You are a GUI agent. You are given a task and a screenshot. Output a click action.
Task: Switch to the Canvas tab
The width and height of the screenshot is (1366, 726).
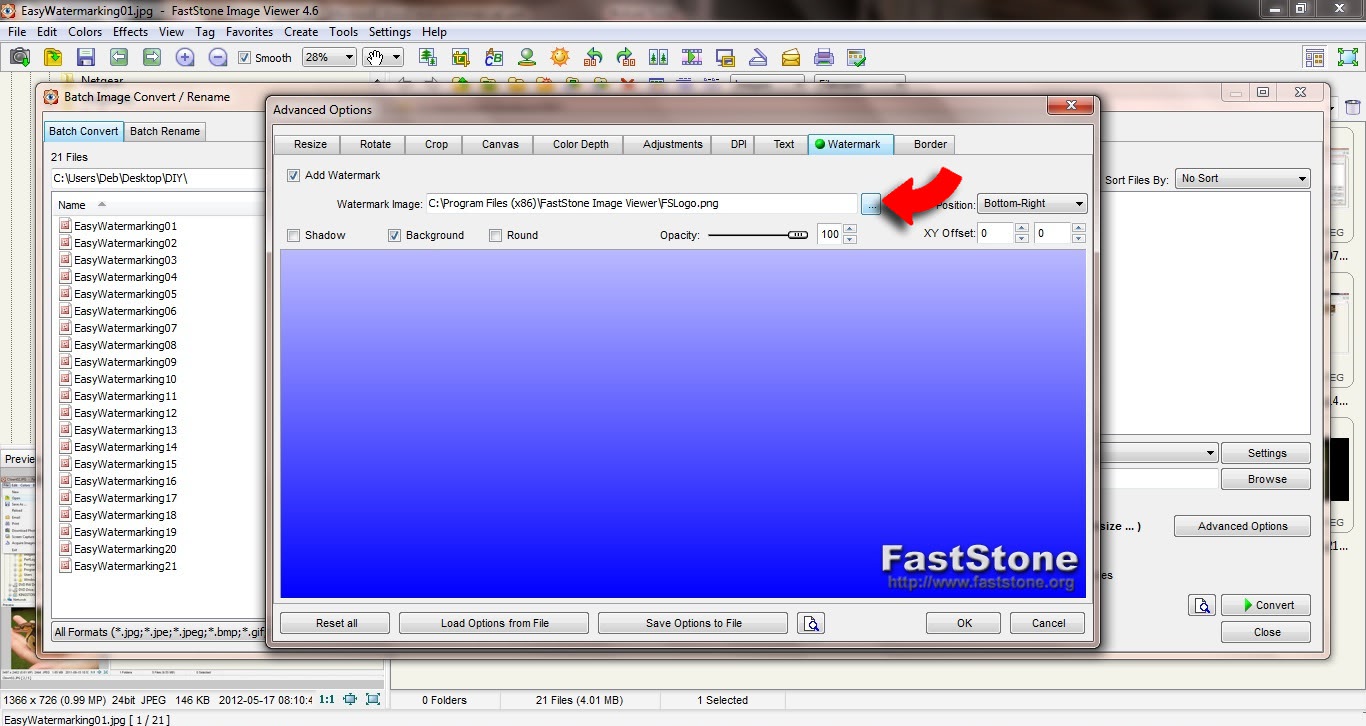point(500,144)
